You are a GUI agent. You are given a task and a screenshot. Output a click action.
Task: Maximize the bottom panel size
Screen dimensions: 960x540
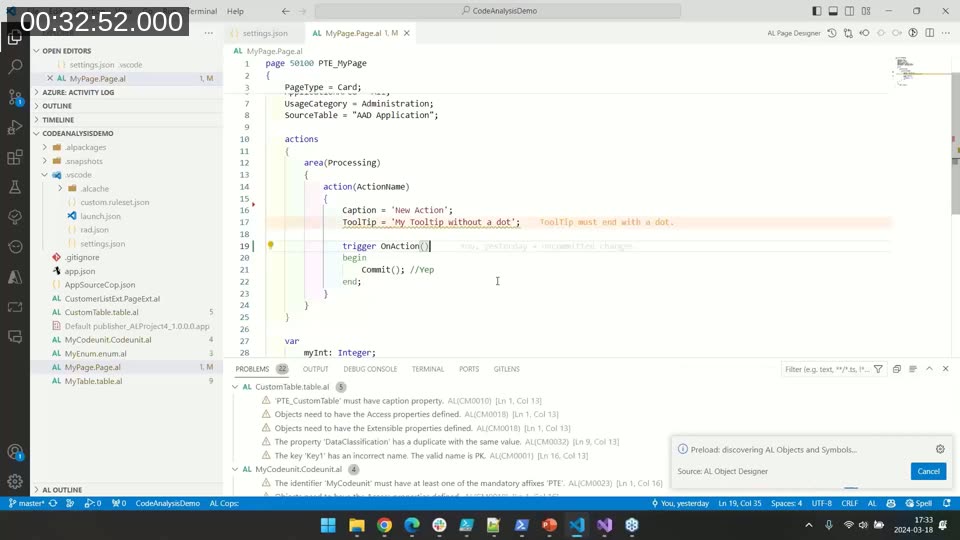click(x=929, y=369)
